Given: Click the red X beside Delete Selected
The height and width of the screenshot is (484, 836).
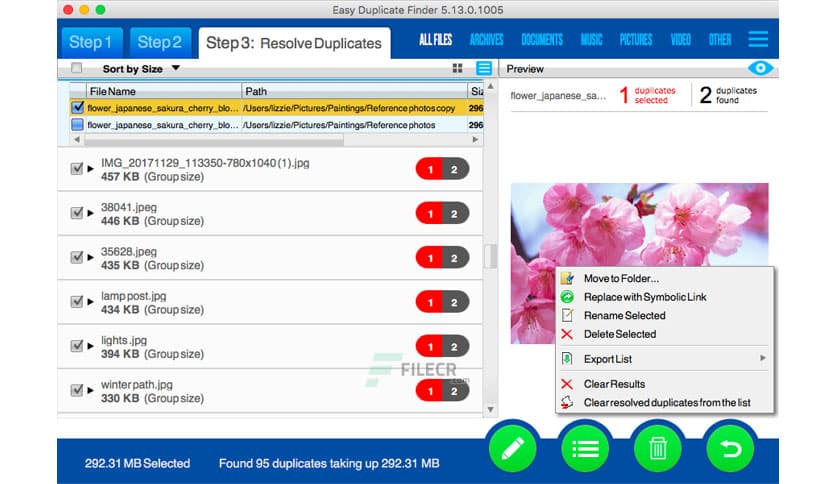Looking at the screenshot, I should tap(567, 334).
